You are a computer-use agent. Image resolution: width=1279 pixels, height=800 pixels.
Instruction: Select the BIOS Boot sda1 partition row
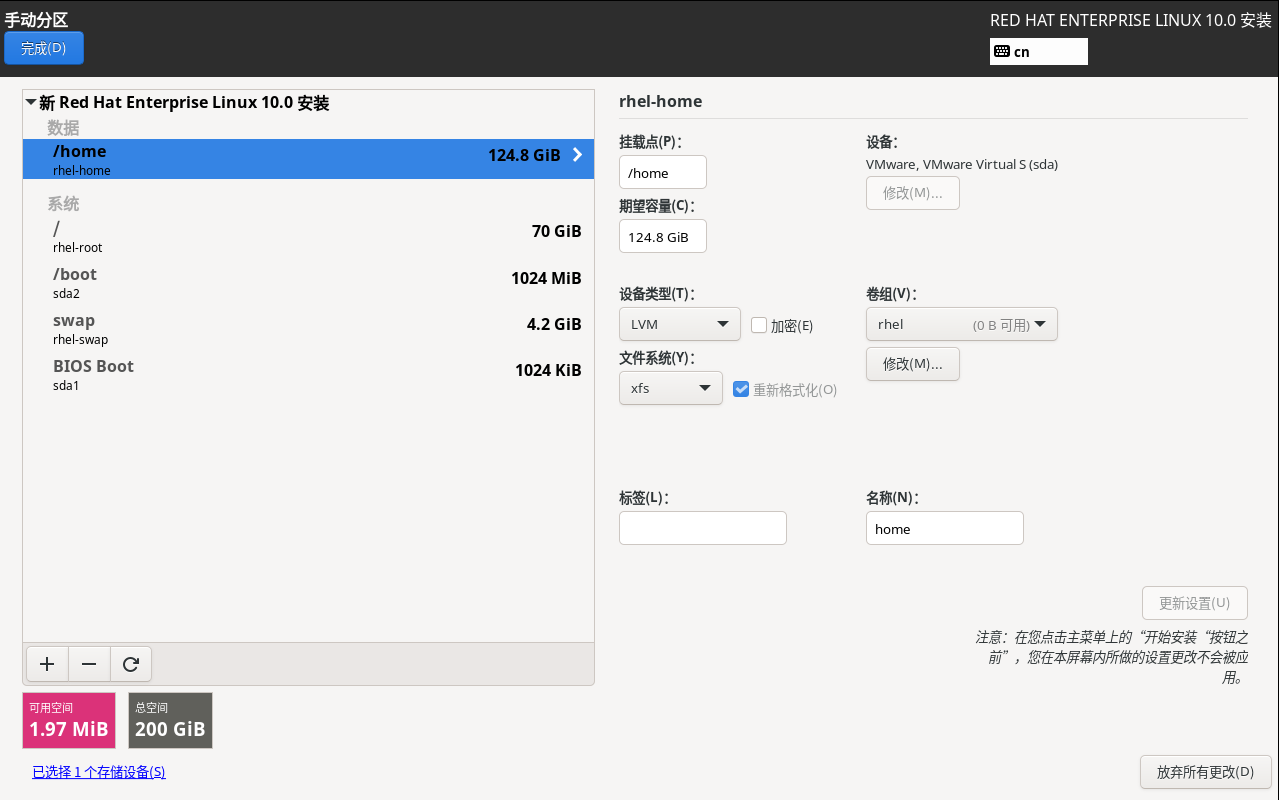pyautogui.click(x=309, y=374)
